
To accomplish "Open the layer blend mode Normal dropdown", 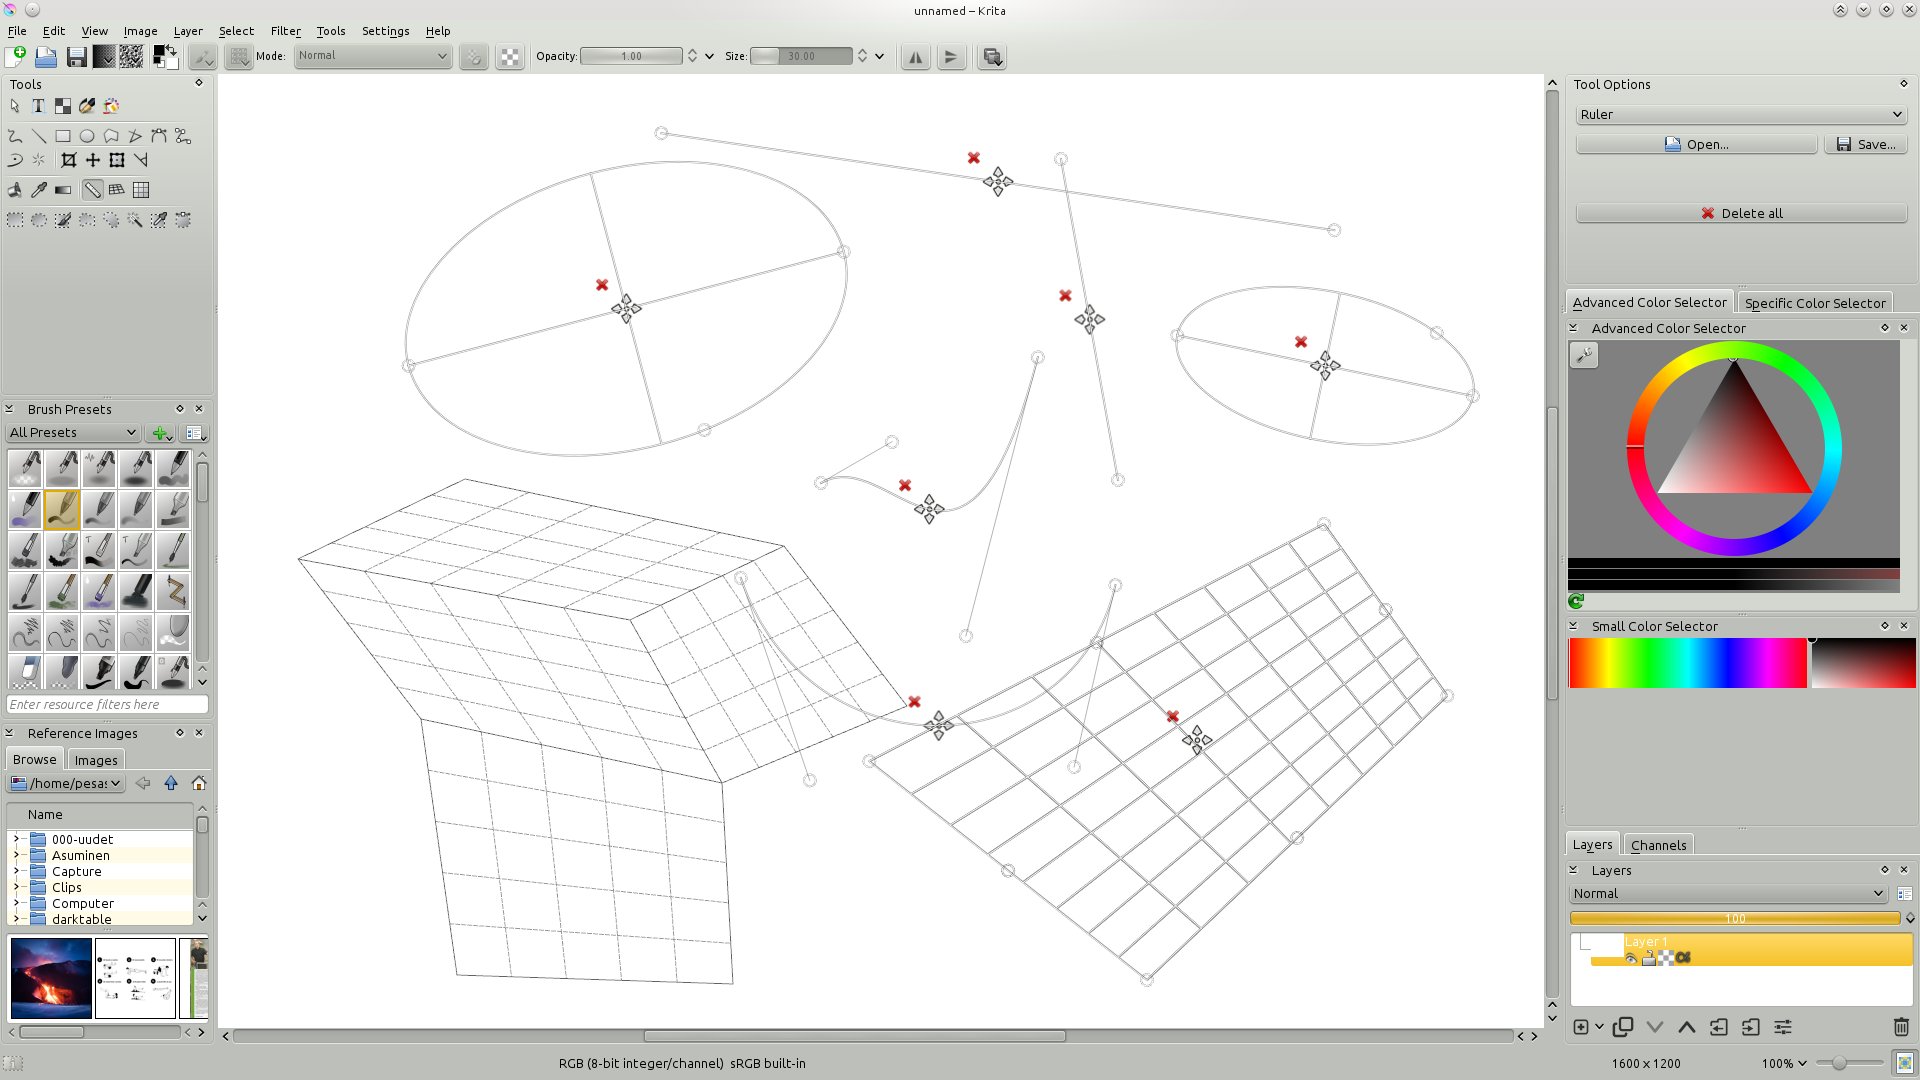I will click(1728, 894).
